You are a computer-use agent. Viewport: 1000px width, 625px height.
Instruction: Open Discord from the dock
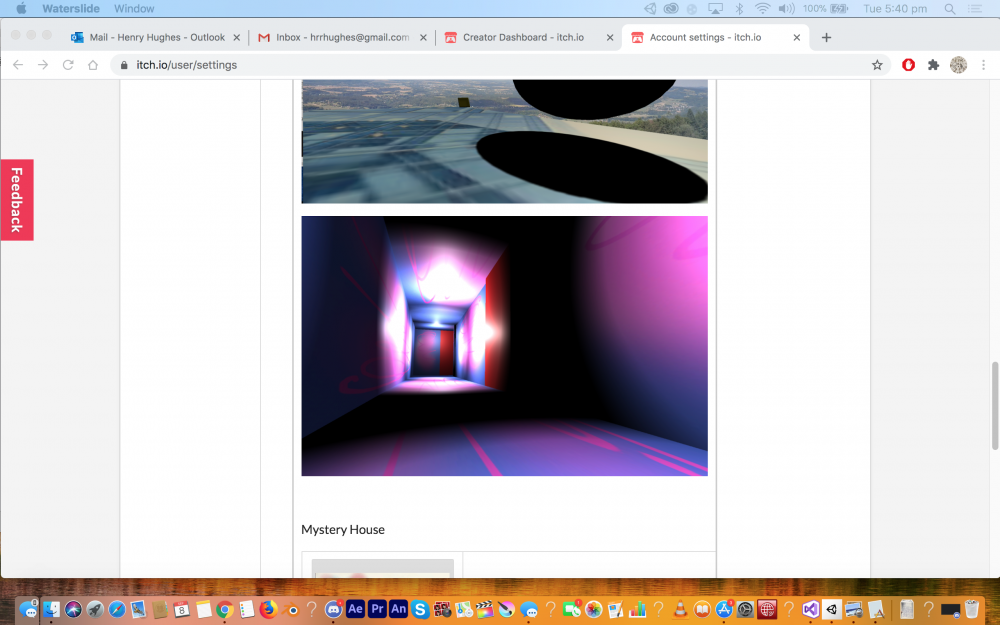pos(334,609)
